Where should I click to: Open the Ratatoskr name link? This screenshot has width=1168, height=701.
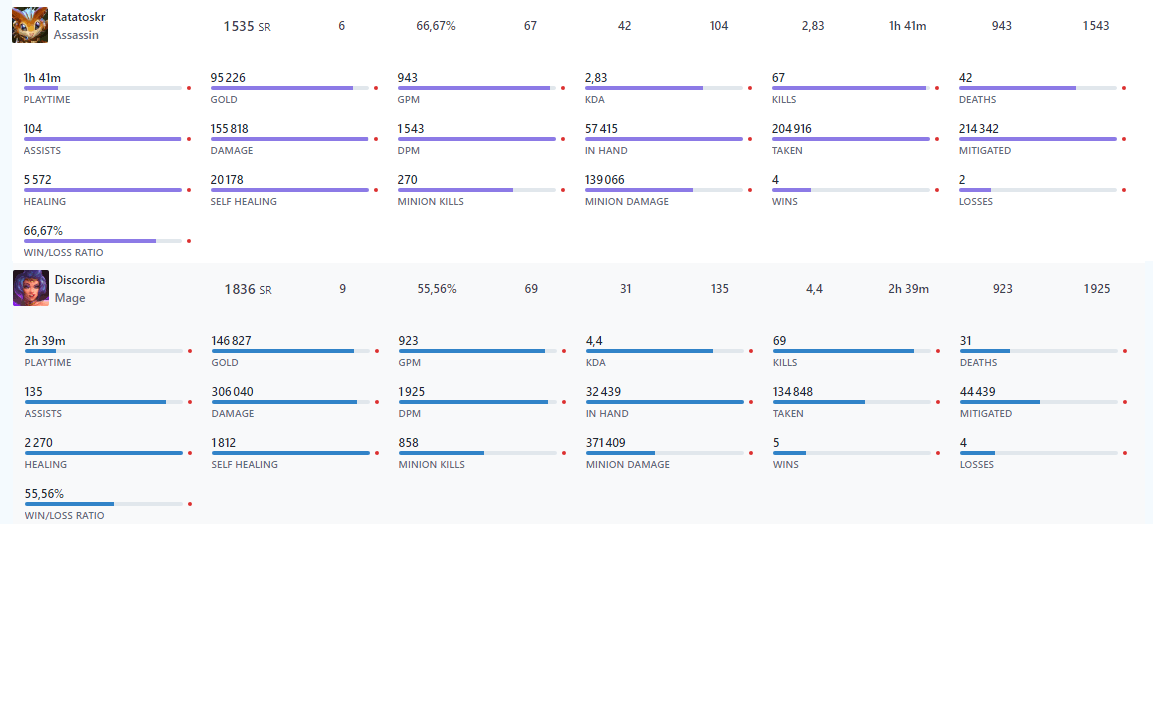tap(79, 17)
